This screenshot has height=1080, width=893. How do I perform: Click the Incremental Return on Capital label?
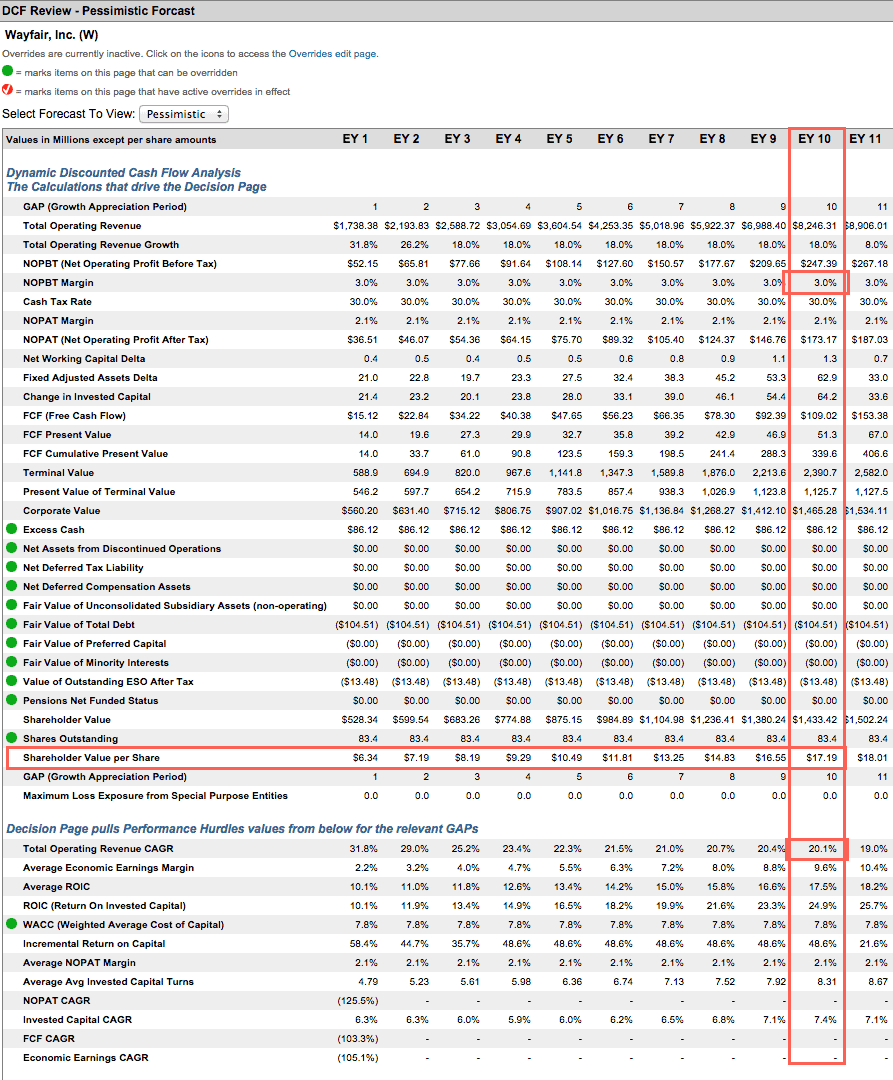[x=94, y=944]
